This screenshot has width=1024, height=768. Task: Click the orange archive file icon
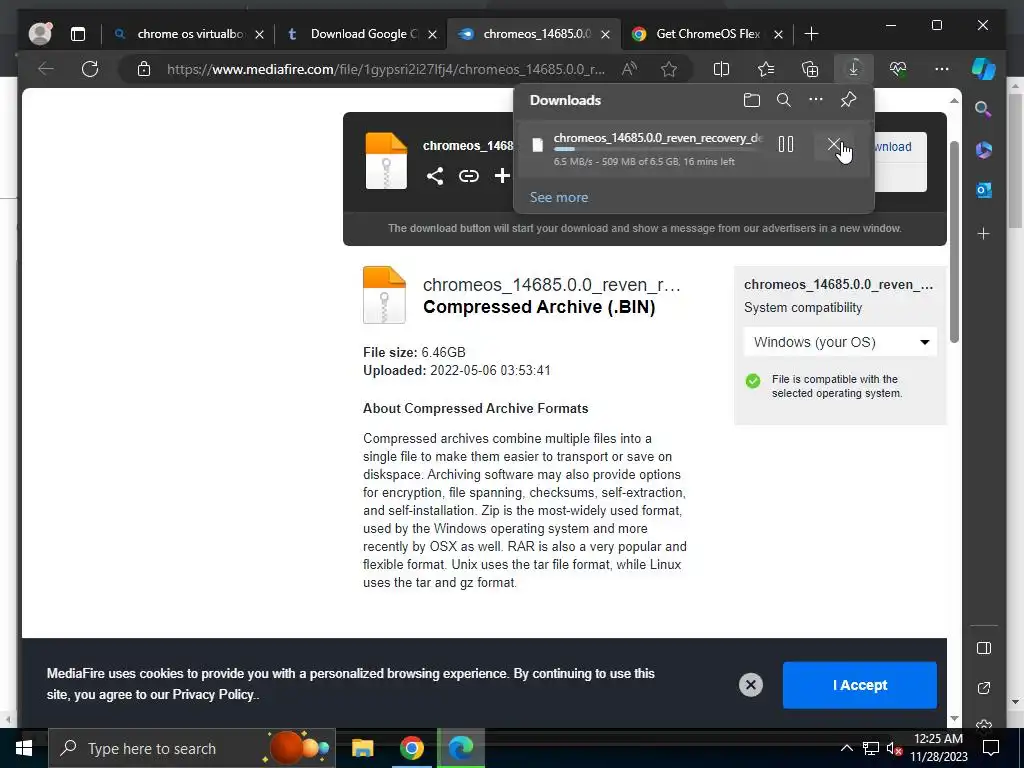pos(384,295)
